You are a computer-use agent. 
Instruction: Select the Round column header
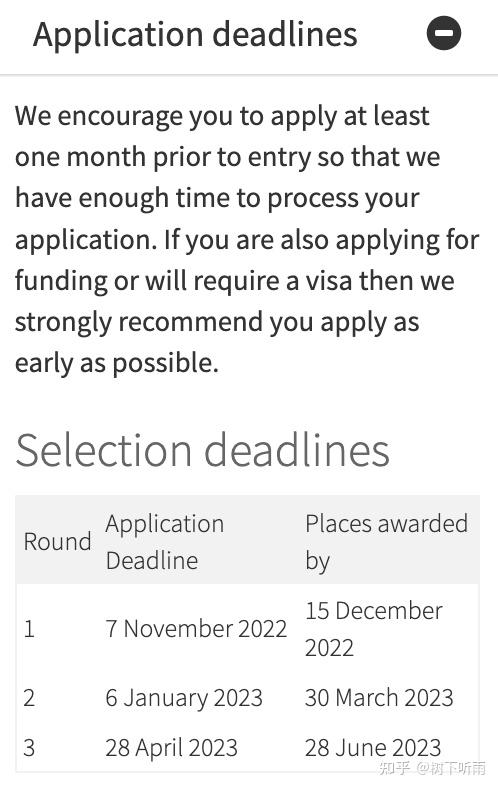click(x=57, y=542)
